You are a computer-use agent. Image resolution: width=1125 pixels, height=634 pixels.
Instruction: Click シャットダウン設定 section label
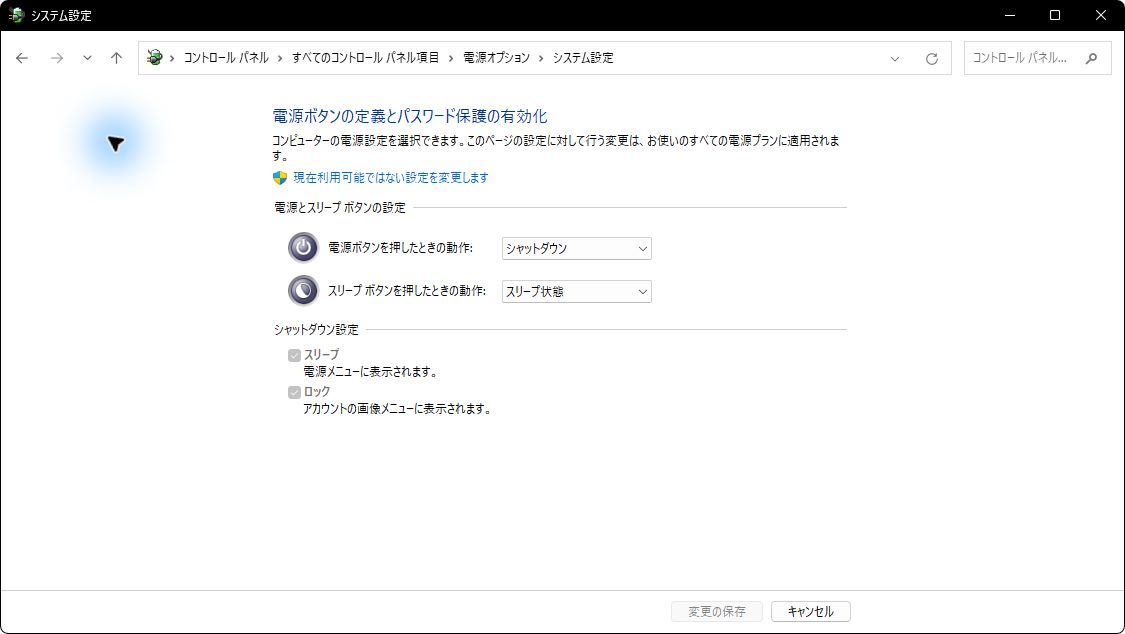[x=316, y=329]
